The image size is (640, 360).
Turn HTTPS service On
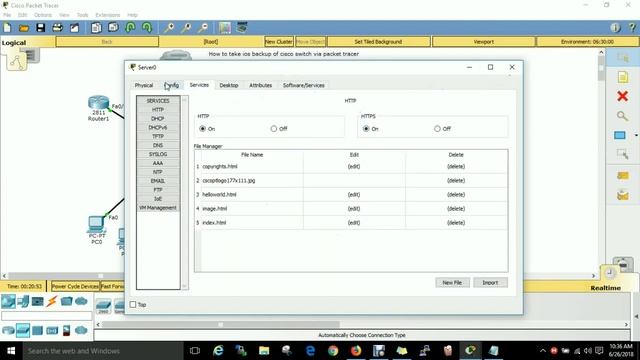tap(366, 129)
